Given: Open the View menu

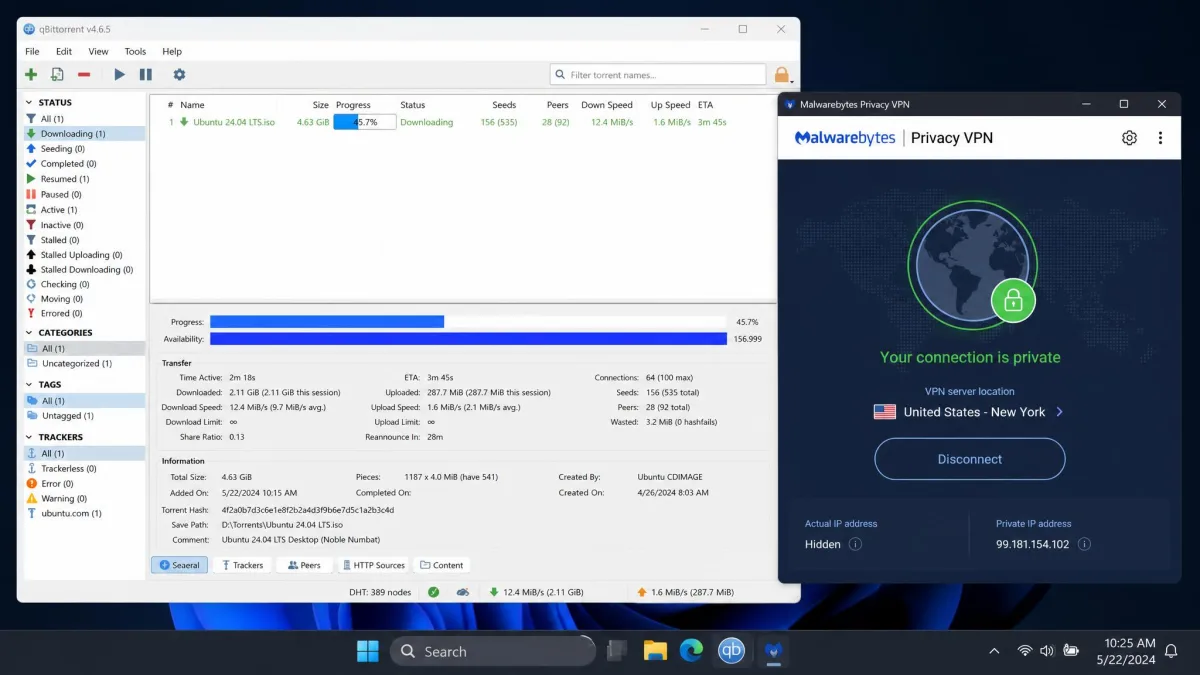Looking at the screenshot, I should [98, 51].
